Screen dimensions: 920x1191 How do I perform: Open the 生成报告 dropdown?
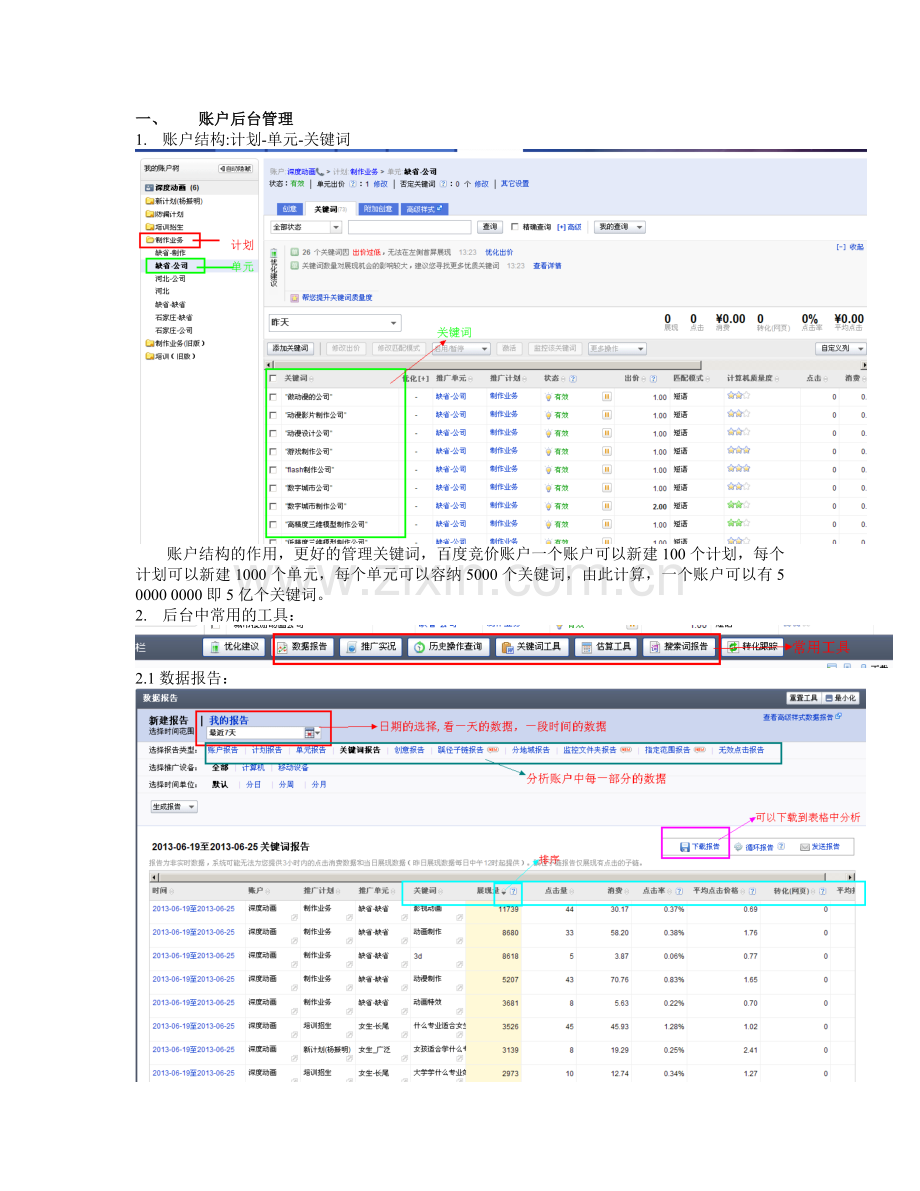174,807
